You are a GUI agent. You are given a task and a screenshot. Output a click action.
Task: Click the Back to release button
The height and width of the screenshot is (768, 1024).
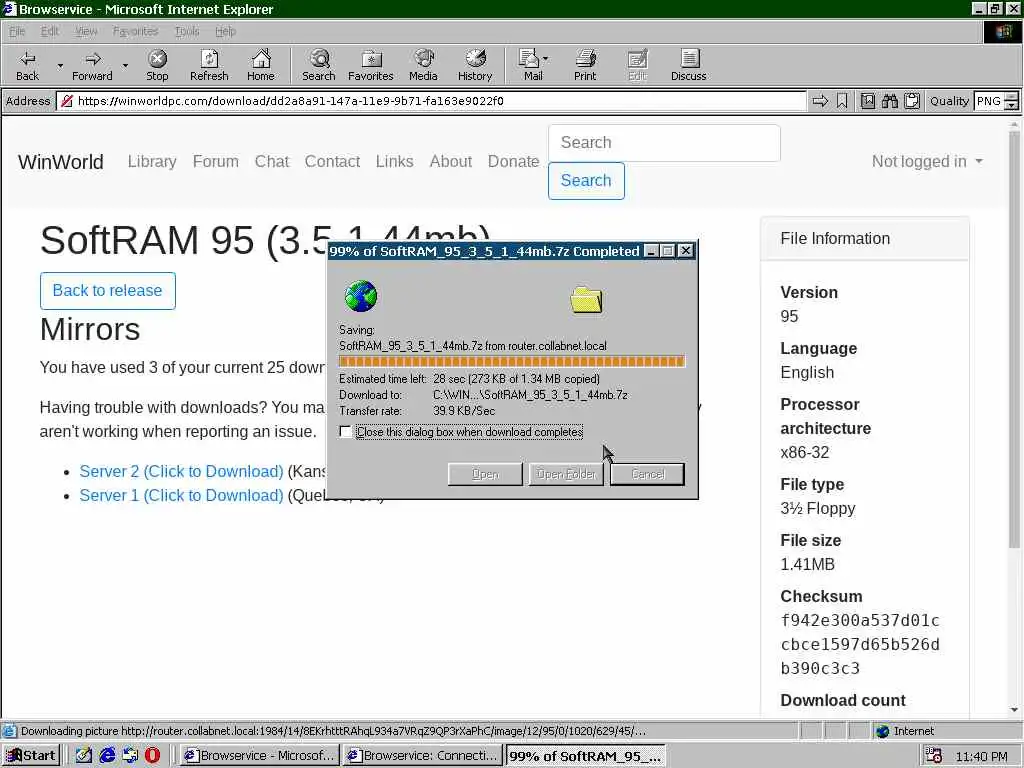tap(108, 291)
